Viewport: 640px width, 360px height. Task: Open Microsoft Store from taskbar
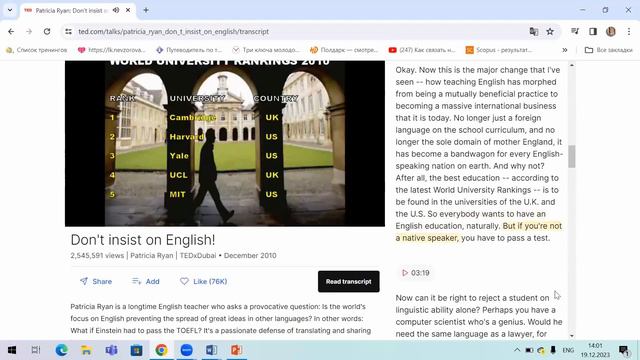pyautogui.click(x=136, y=350)
